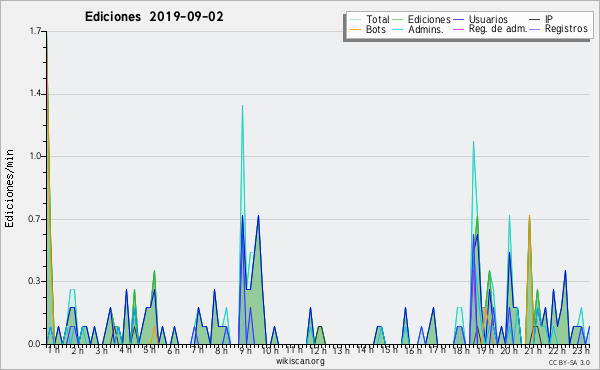Open the wikiscan.org link below the chart
This screenshot has width=600, height=370.
[x=300, y=361]
